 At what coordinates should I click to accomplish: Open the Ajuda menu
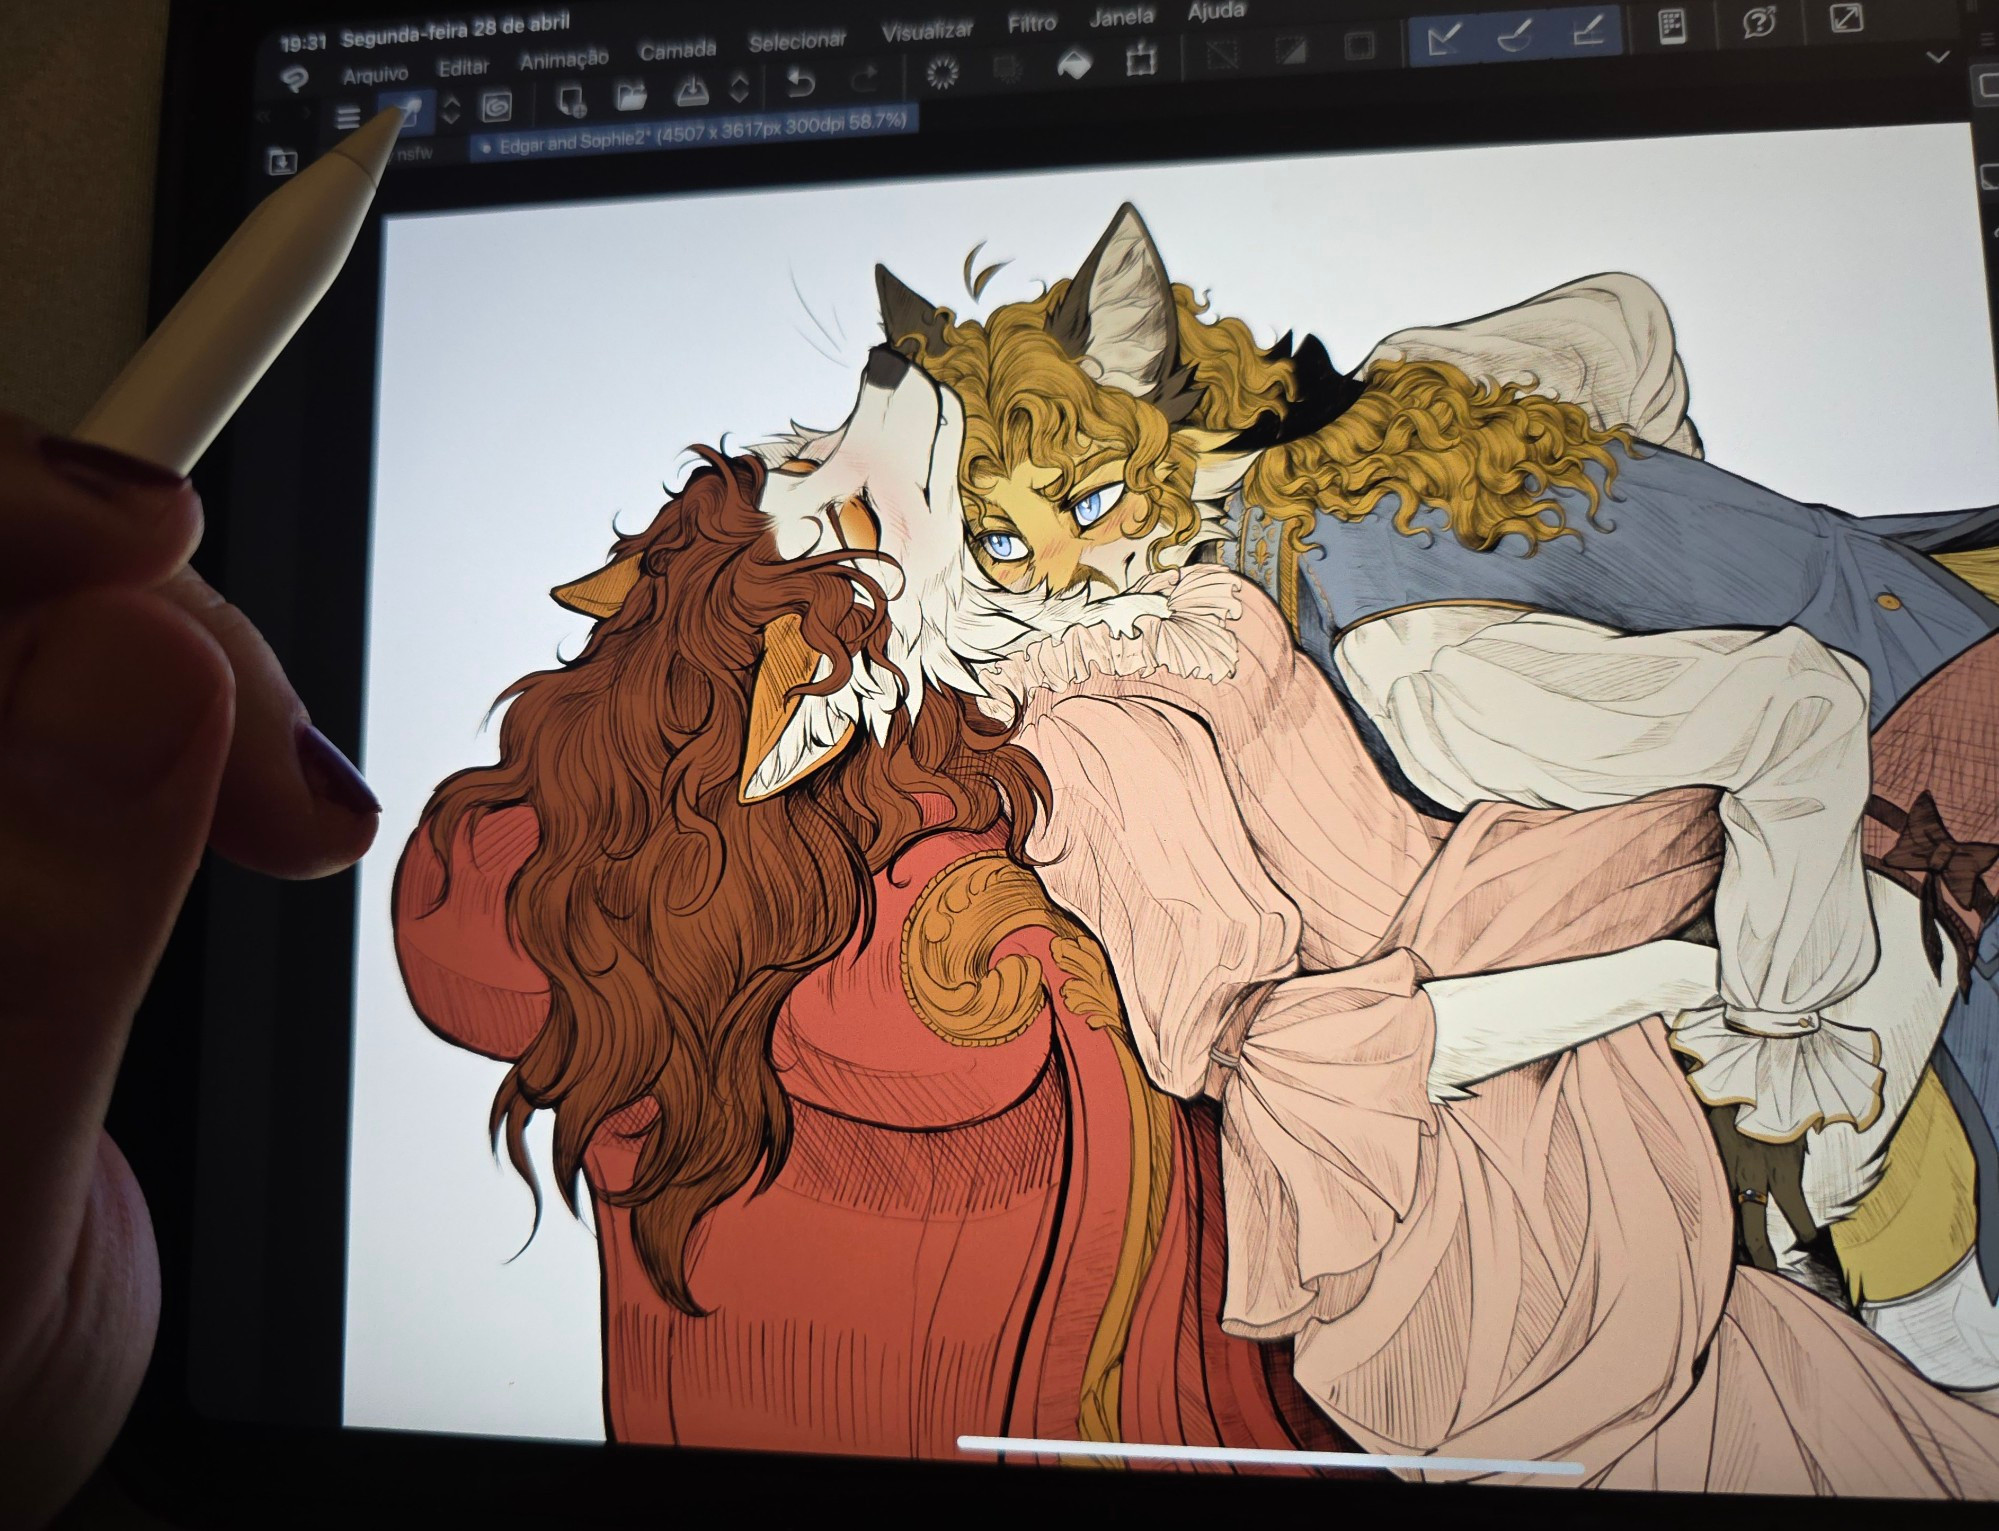[1216, 11]
